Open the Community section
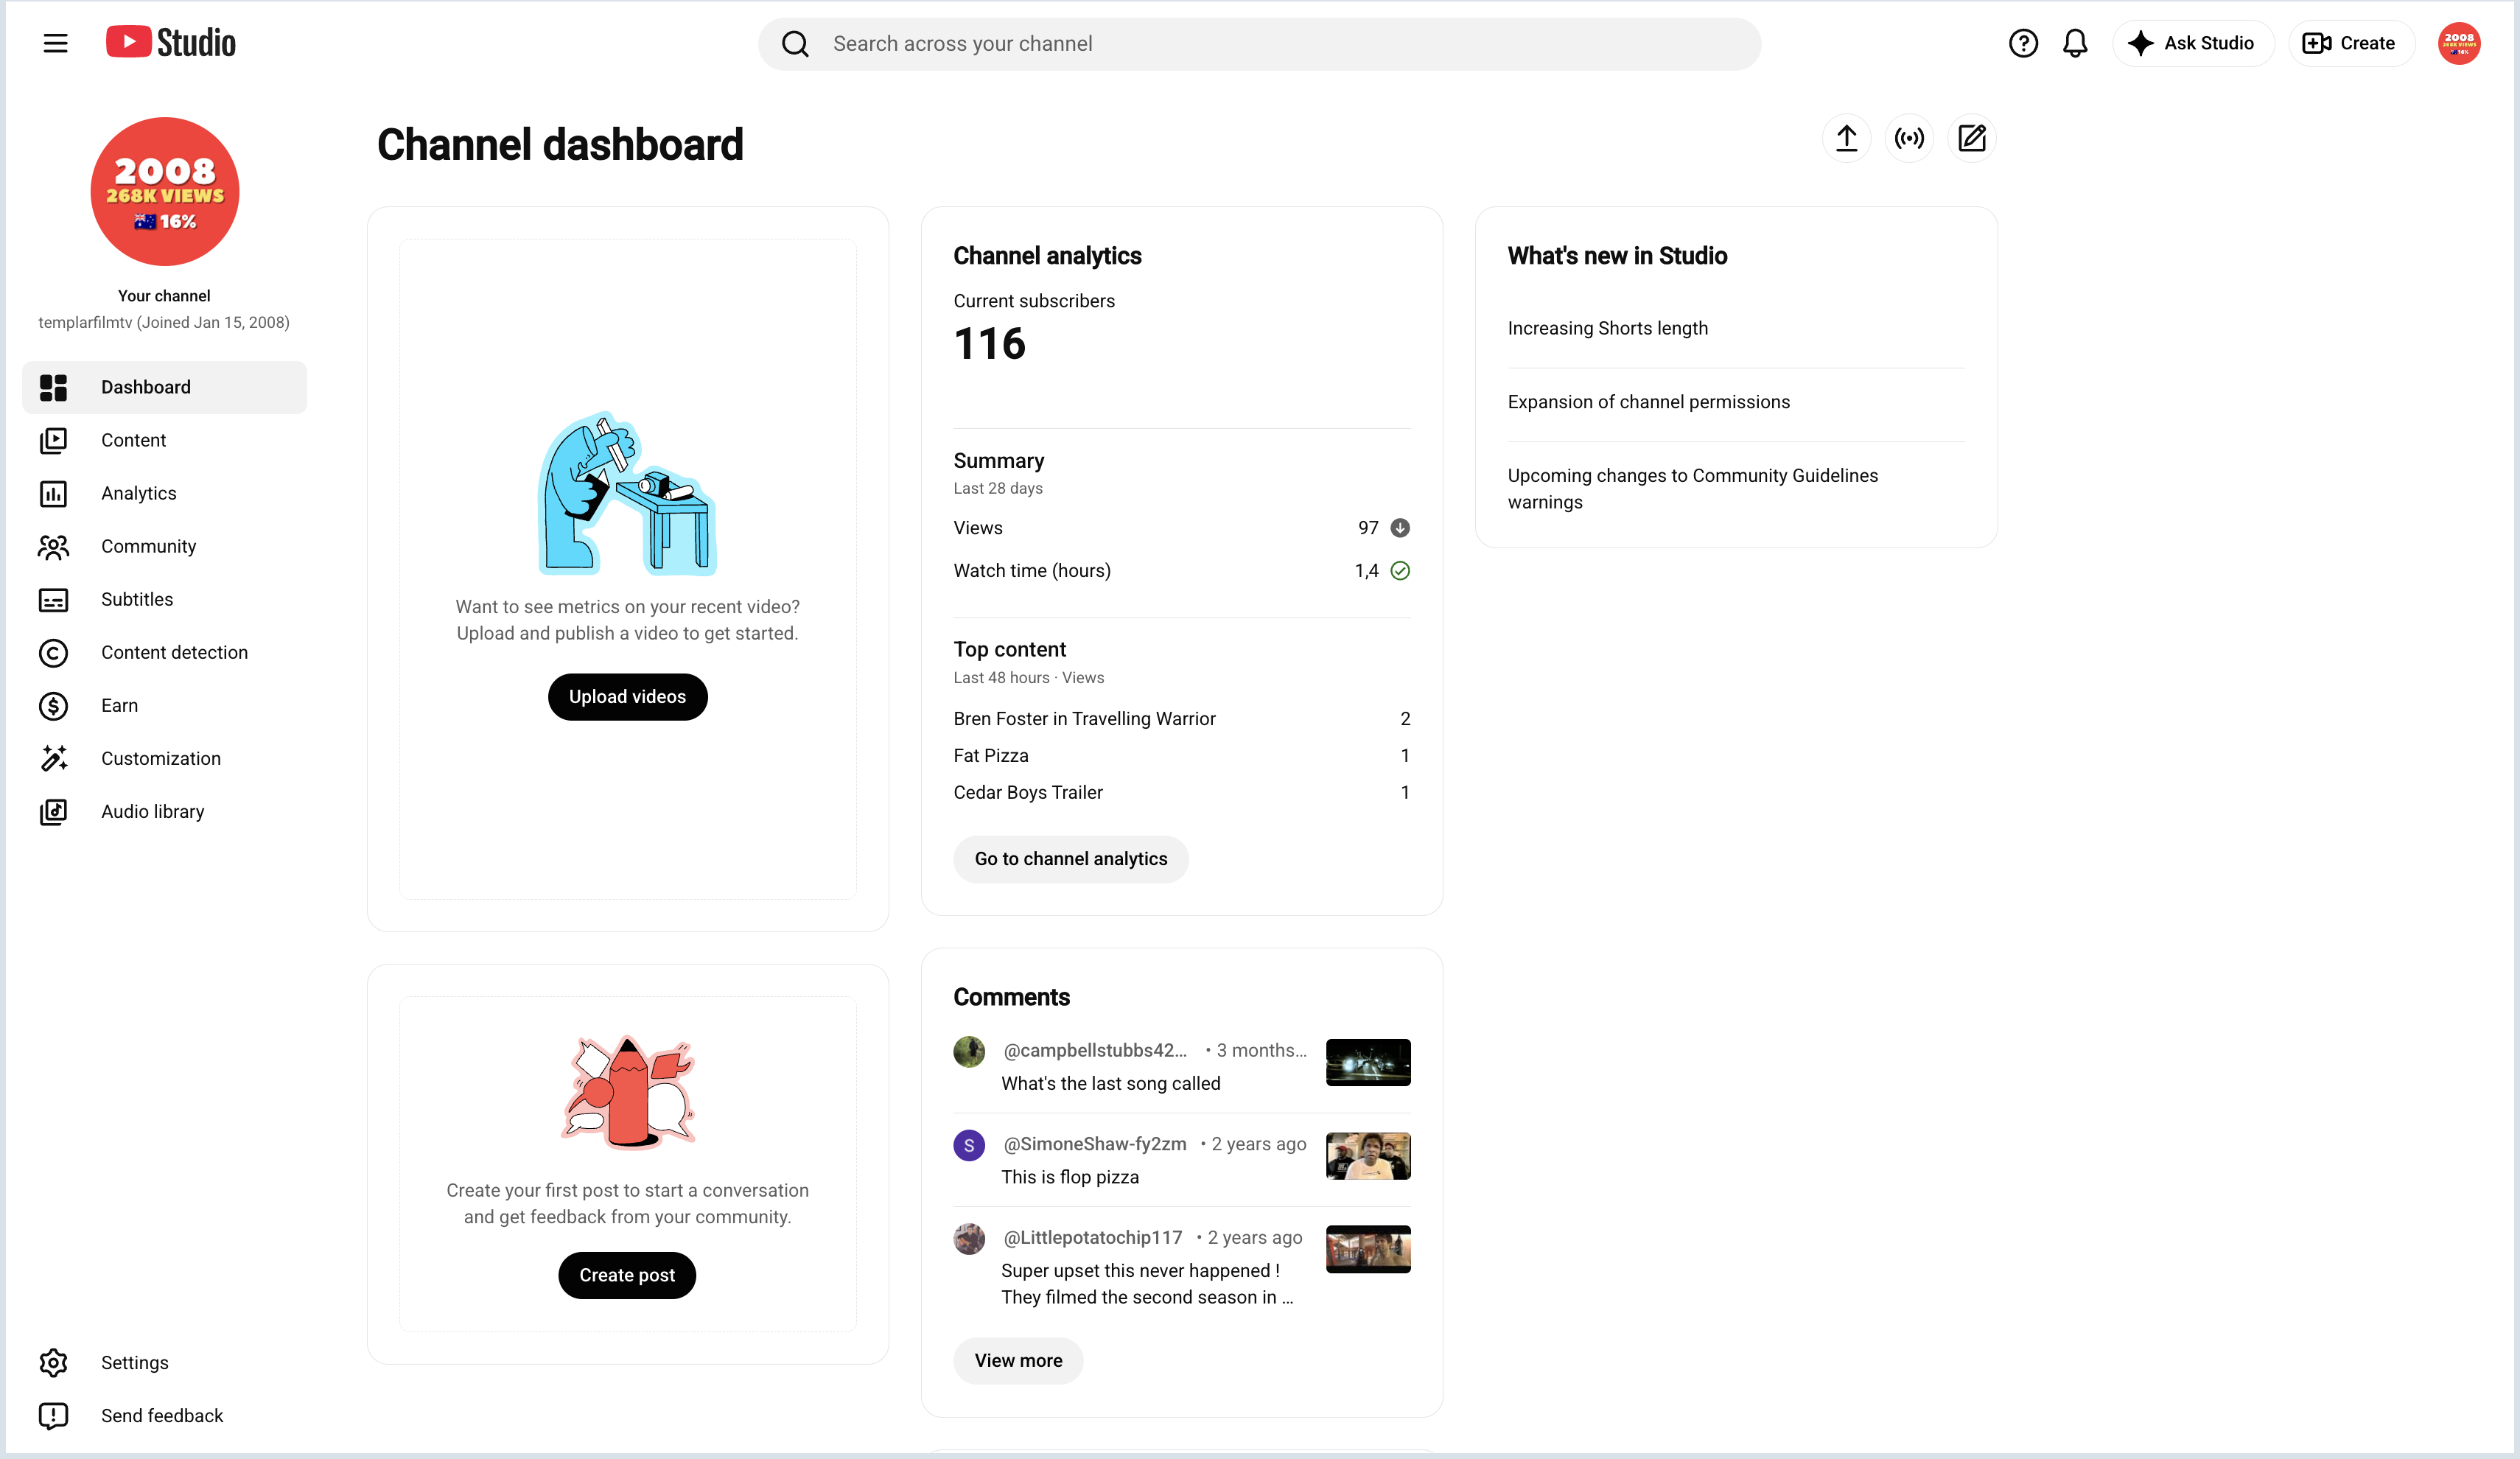This screenshot has height=1459, width=2520. tap(148, 546)
